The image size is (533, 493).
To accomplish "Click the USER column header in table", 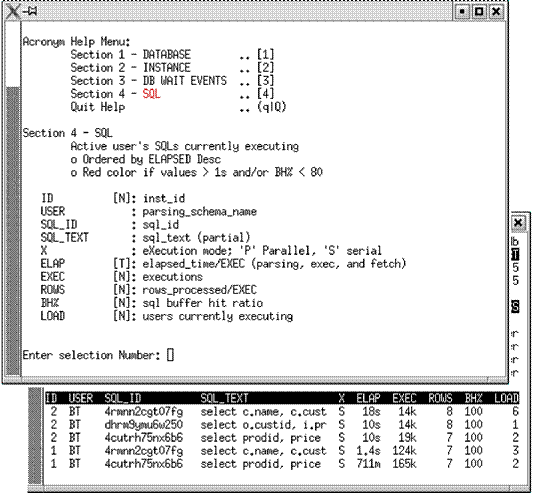I will (x=81, y=398).
